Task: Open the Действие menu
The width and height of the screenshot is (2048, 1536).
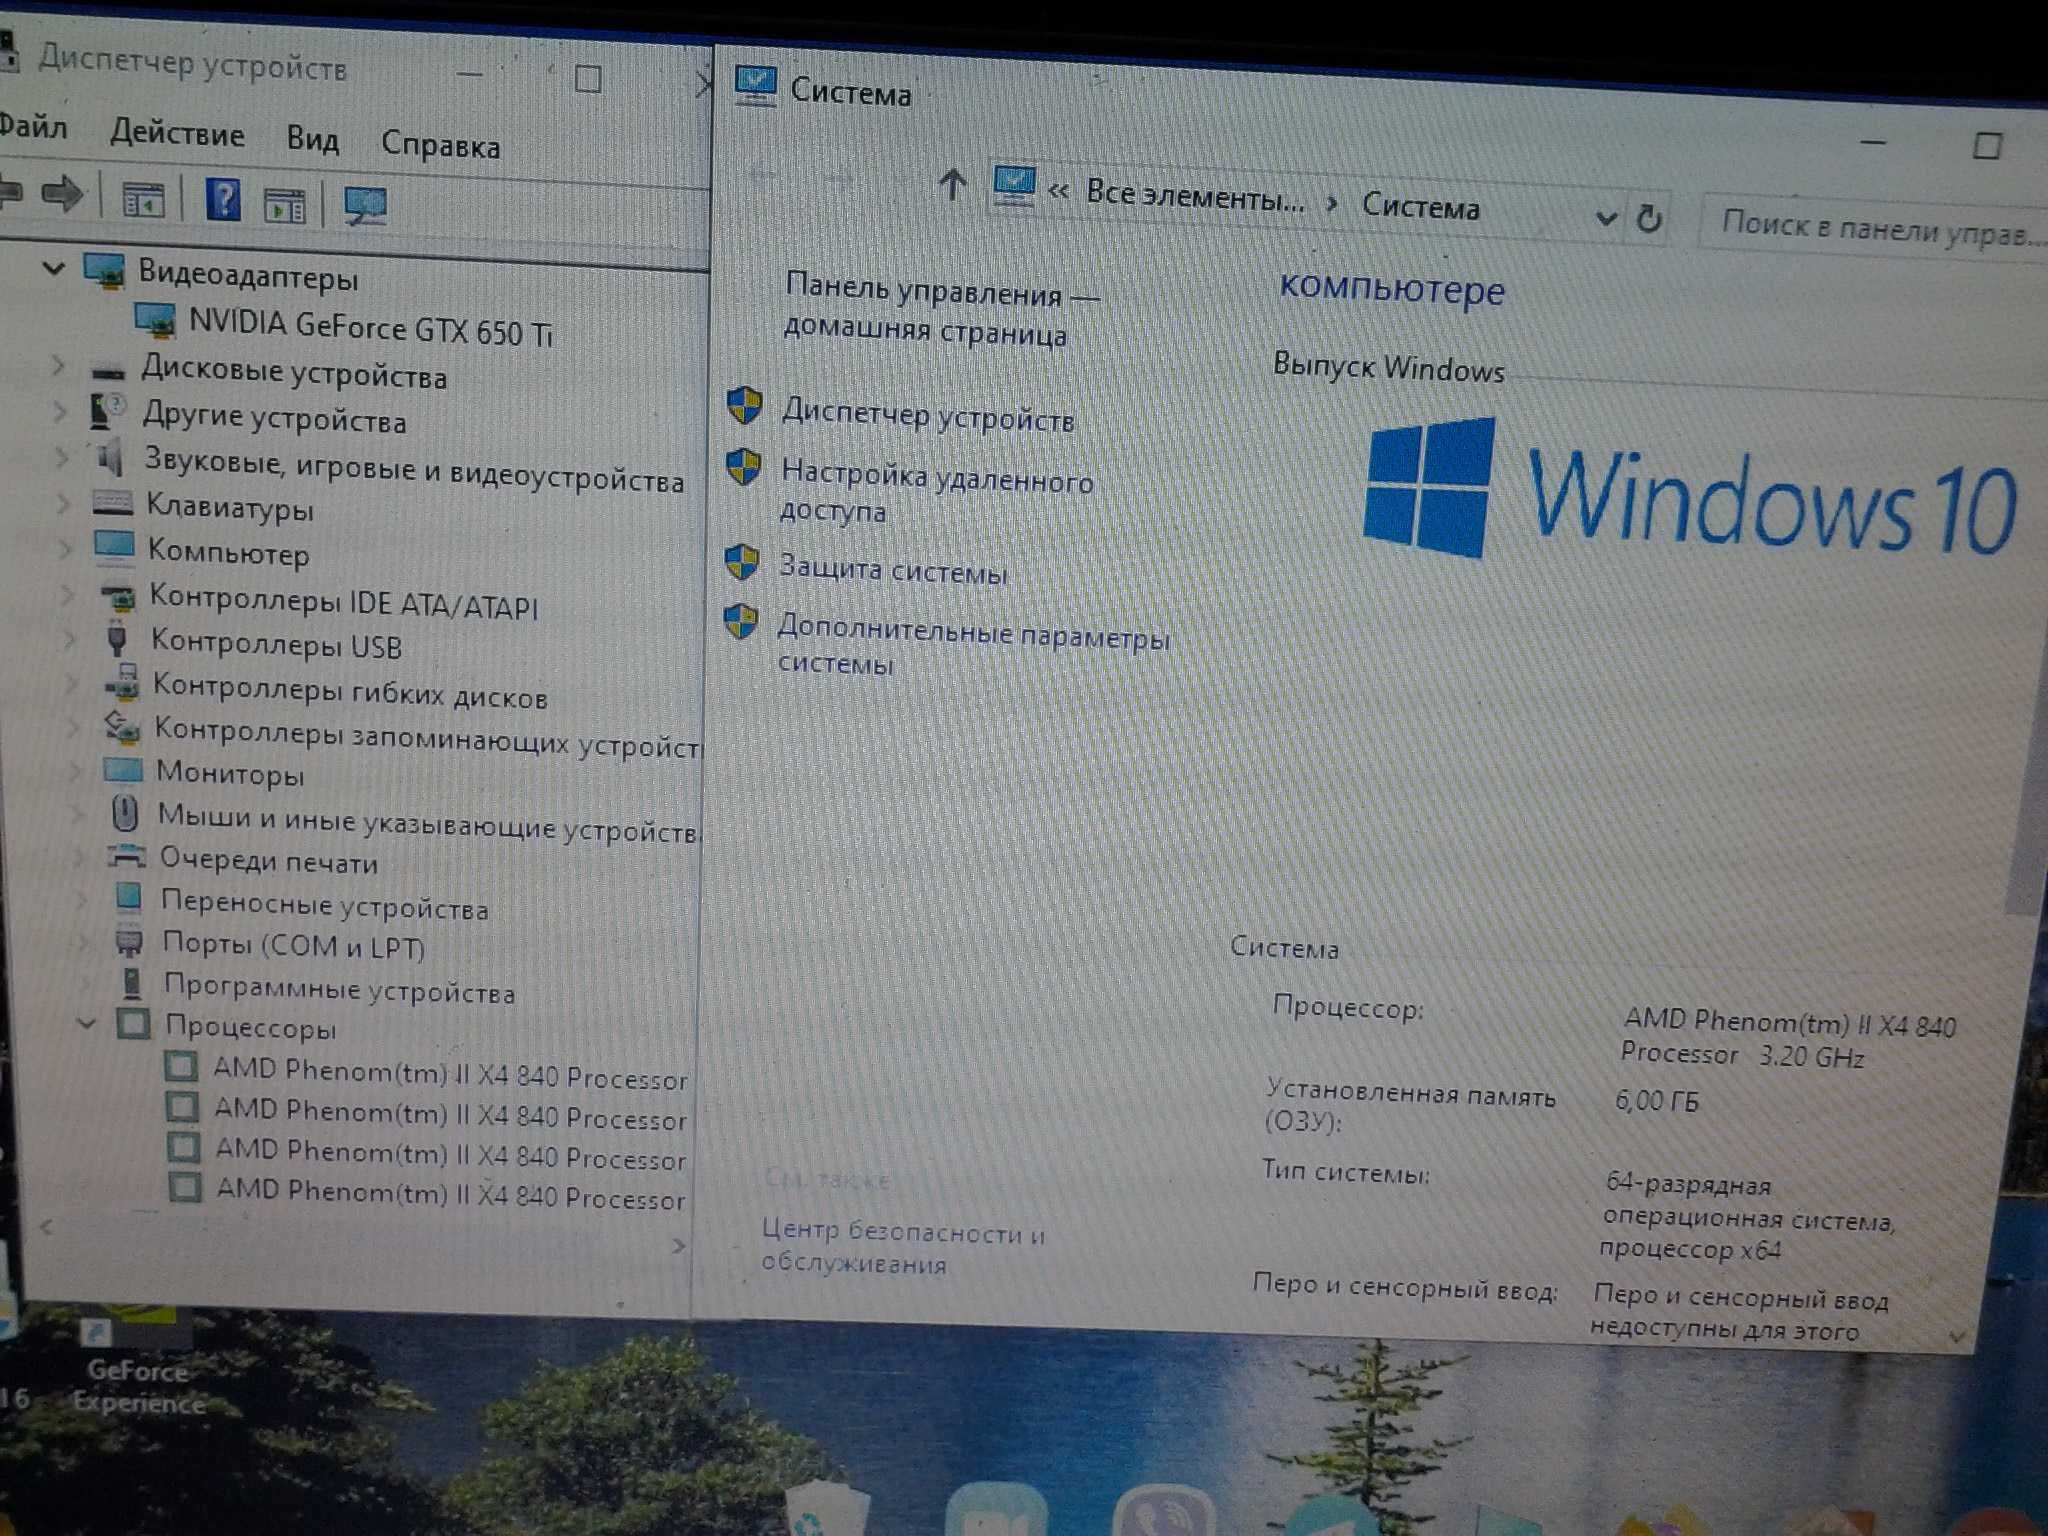Action: [x=177, y=133]
